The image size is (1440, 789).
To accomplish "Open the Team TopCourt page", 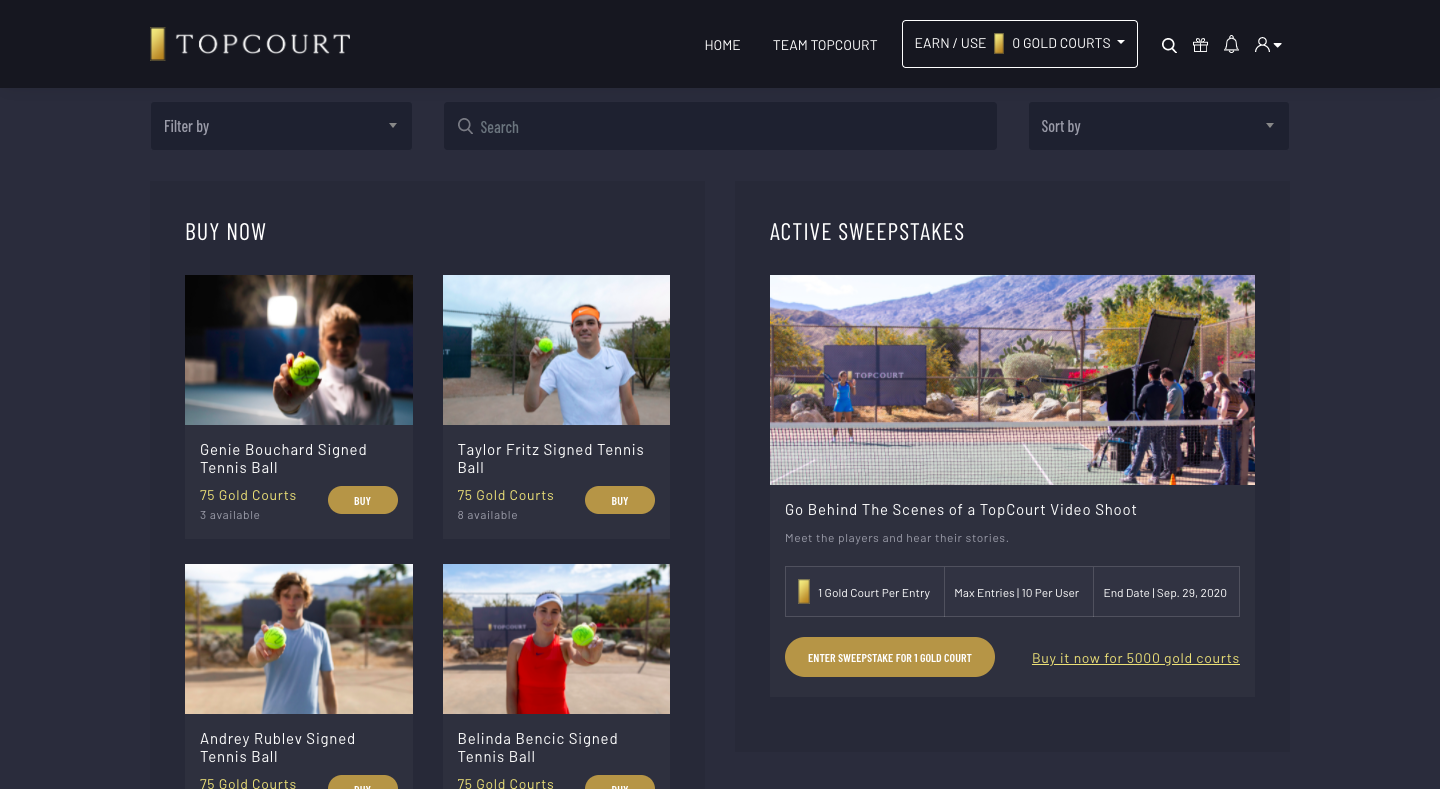I will 825,45.
